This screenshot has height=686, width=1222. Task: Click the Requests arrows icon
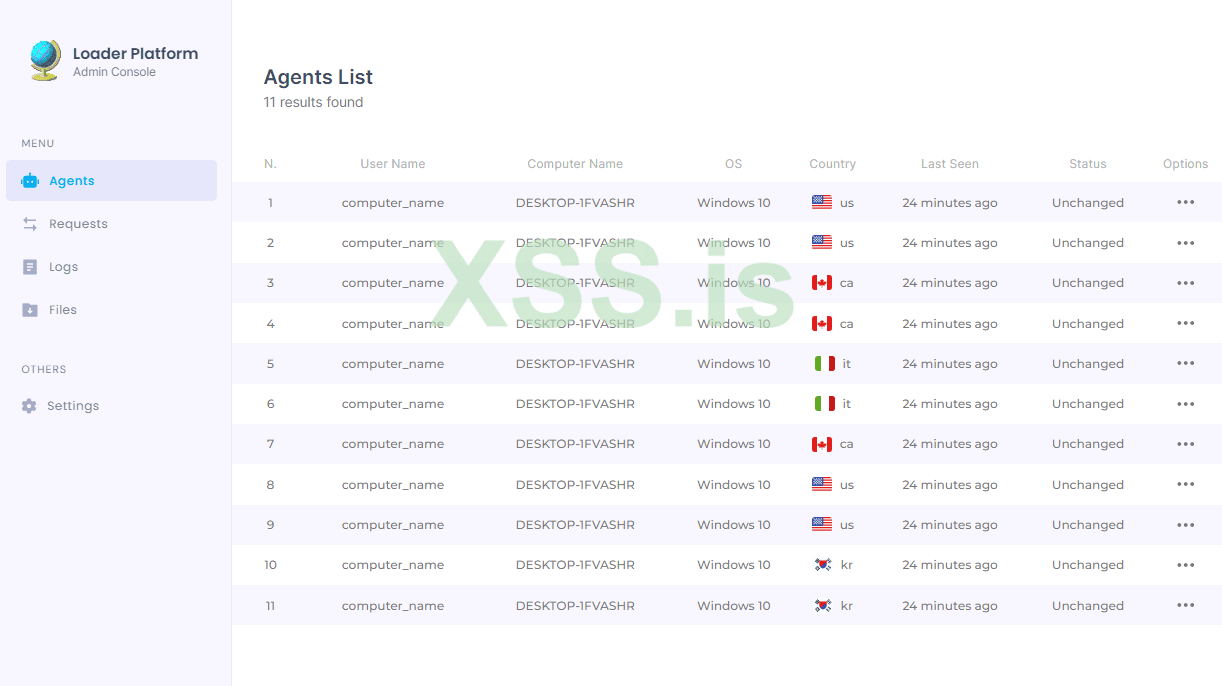click(30, 224)
